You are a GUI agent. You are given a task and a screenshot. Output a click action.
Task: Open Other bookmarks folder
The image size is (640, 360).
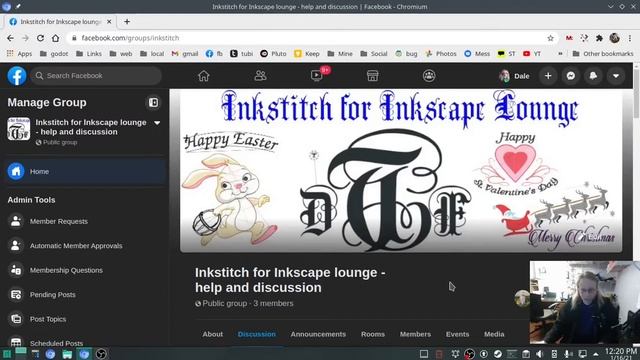603,53
